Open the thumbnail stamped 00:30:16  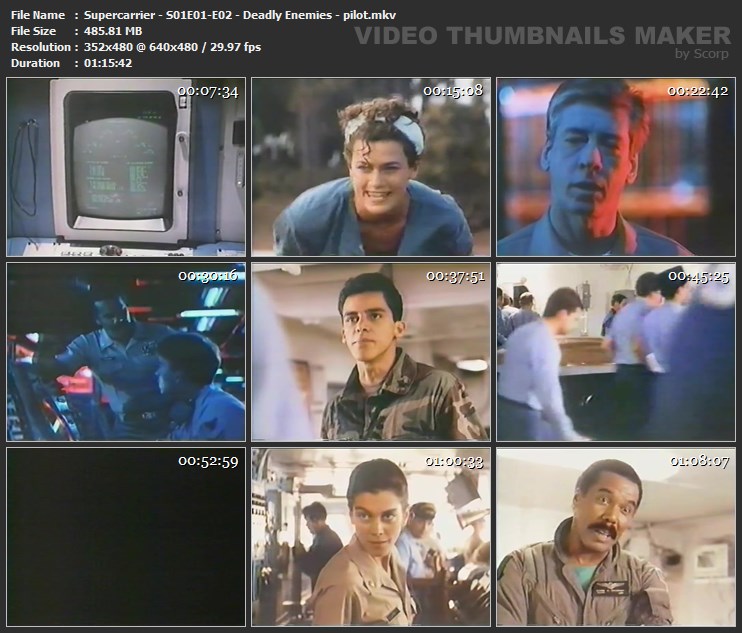tap(126, 352)
